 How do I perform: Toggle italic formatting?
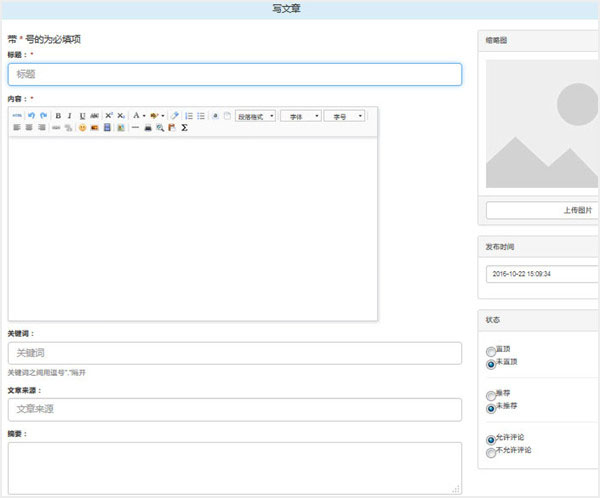tap(70, 116)
